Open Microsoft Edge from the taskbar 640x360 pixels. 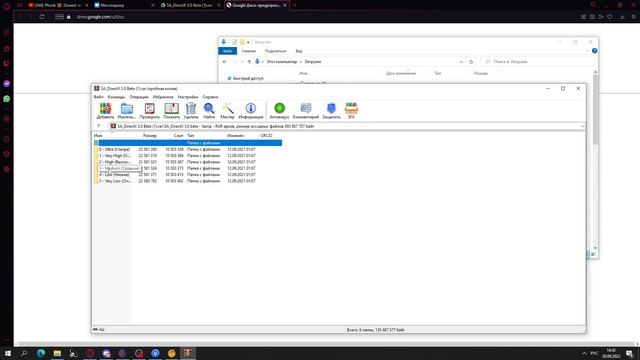click(x=41, y=353)
